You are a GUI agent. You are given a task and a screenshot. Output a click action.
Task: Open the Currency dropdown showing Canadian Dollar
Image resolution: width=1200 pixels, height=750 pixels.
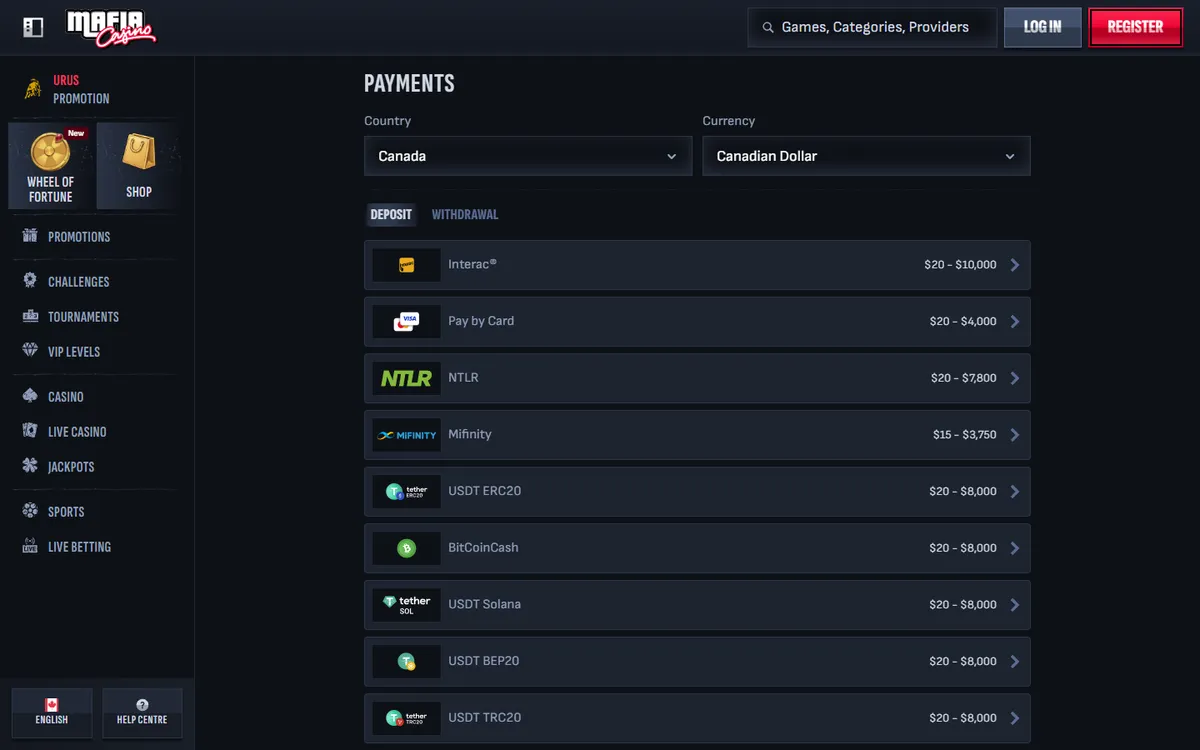pos(866,156)
